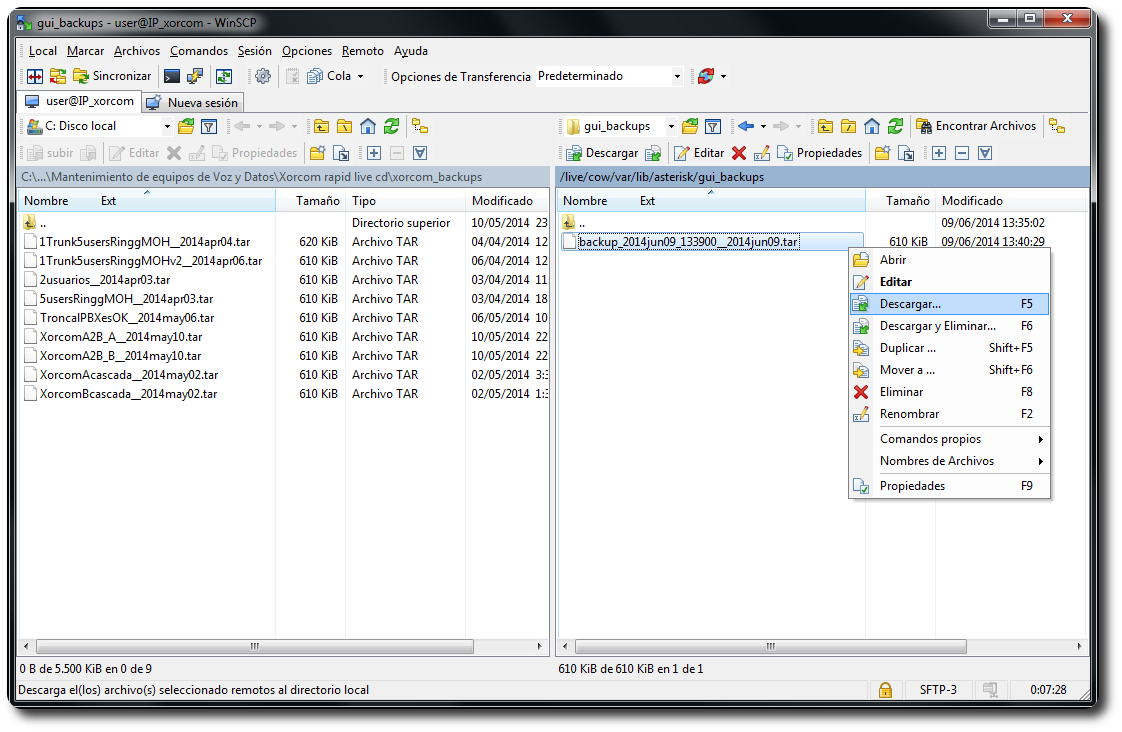
Task: Choose Renombrar in context menu
Action: (x=949, y=414)
